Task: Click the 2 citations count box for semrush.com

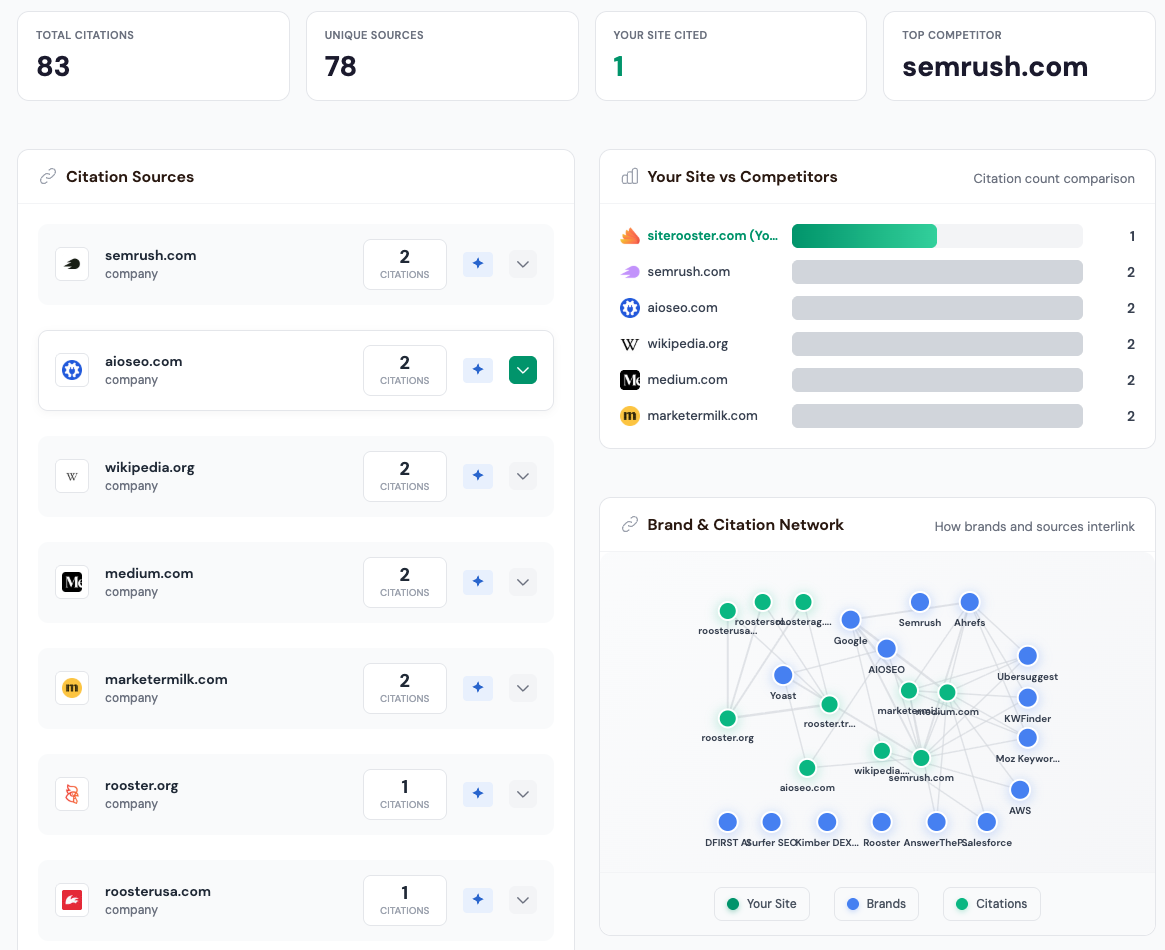Action: tap(405, 264)
